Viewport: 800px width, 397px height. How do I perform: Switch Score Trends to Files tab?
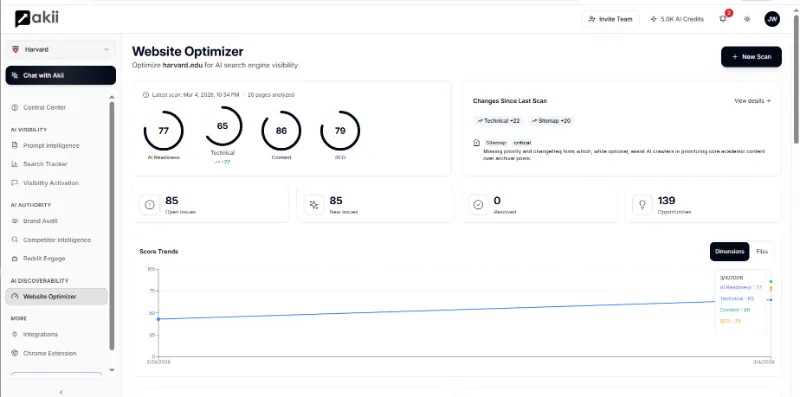pos(762,252)
